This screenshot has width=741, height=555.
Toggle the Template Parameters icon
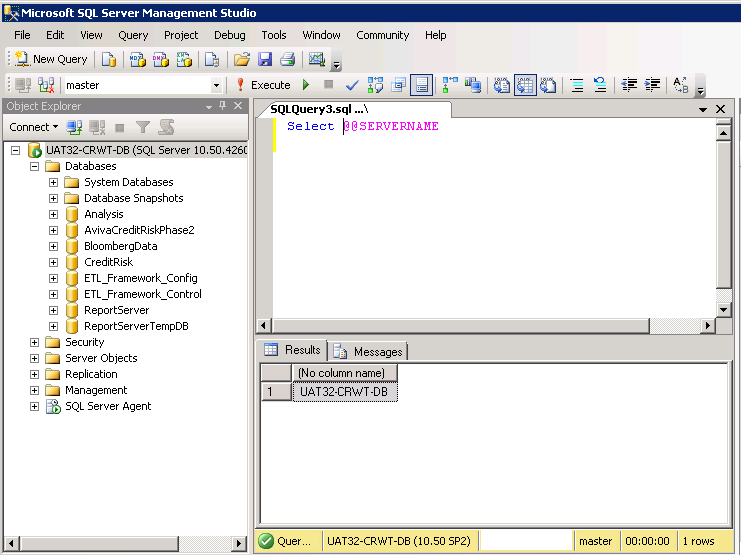[x=422, y=85]
